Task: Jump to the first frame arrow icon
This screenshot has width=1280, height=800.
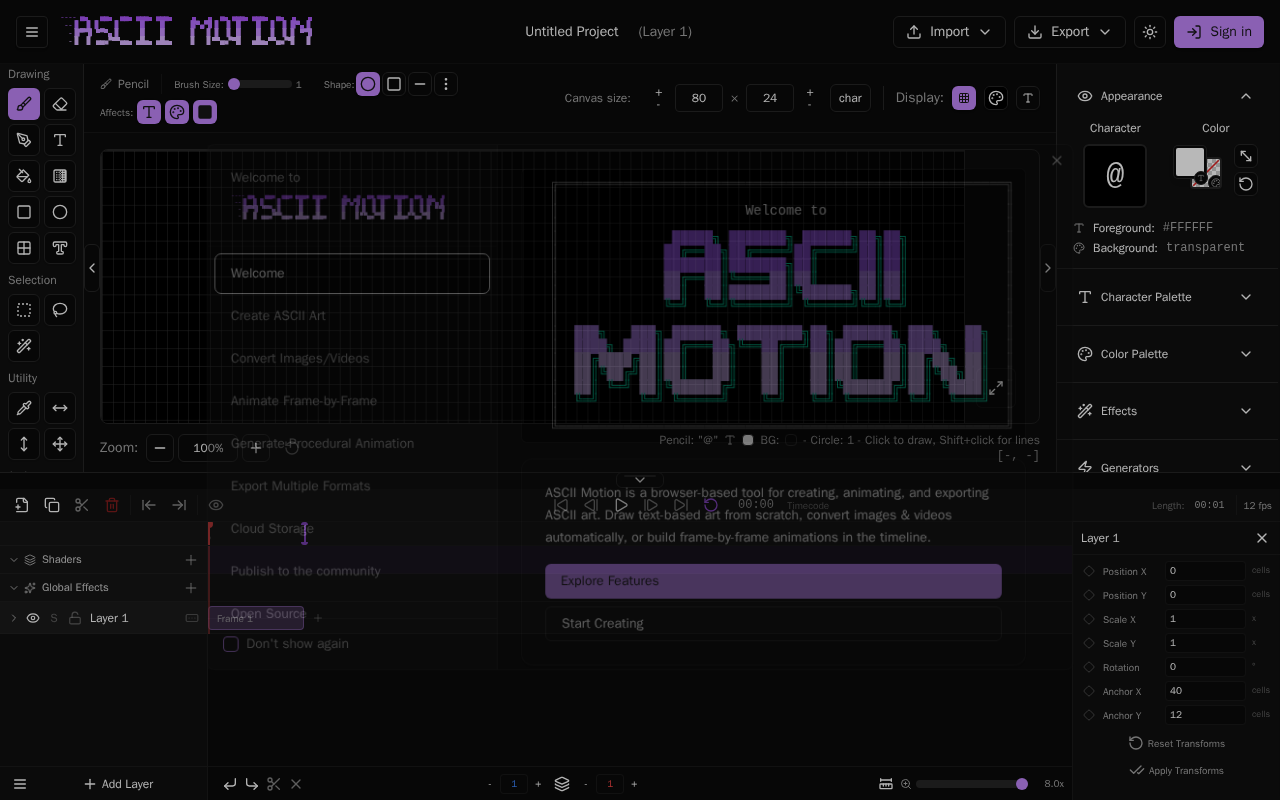Action: click(149, 505)
